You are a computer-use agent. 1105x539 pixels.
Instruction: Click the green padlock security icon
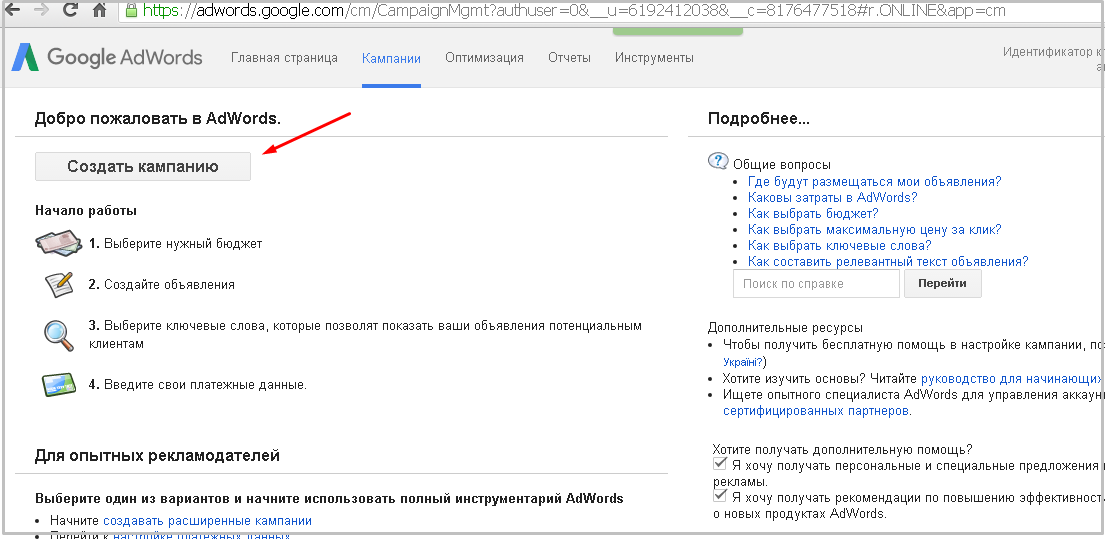click(x=130, y=11)
